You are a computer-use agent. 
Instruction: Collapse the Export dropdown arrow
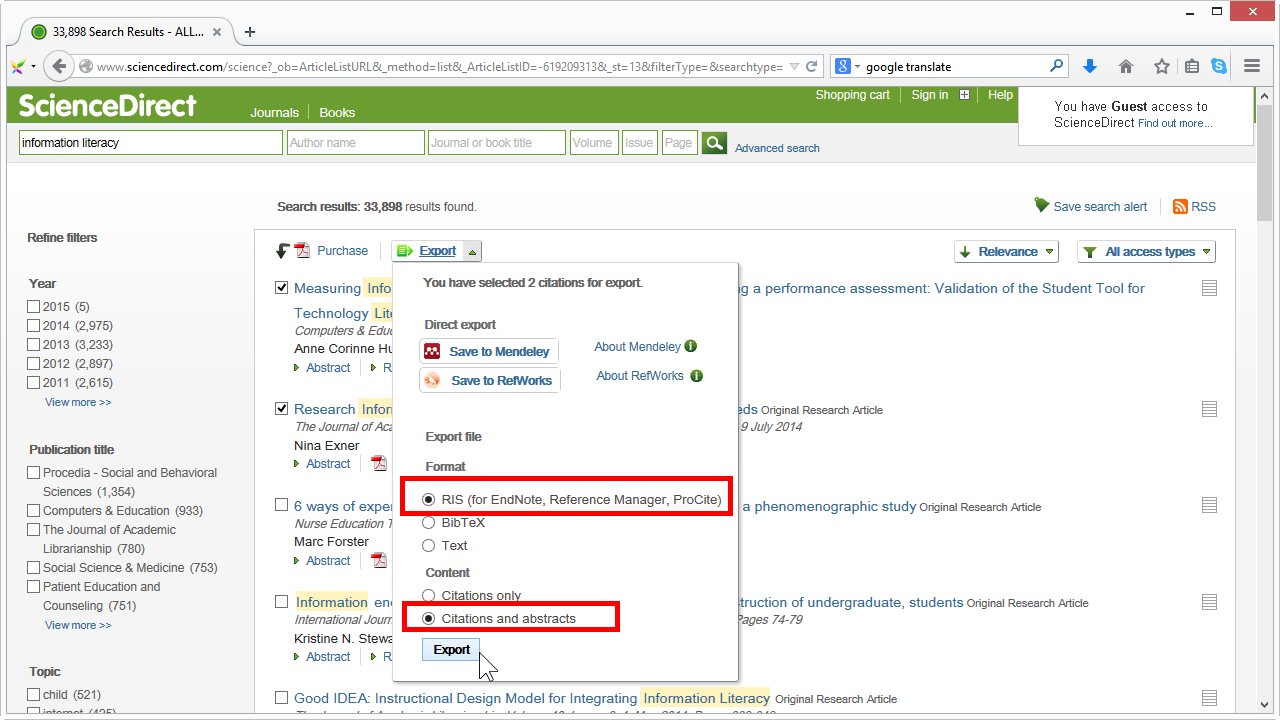[472, 251]
